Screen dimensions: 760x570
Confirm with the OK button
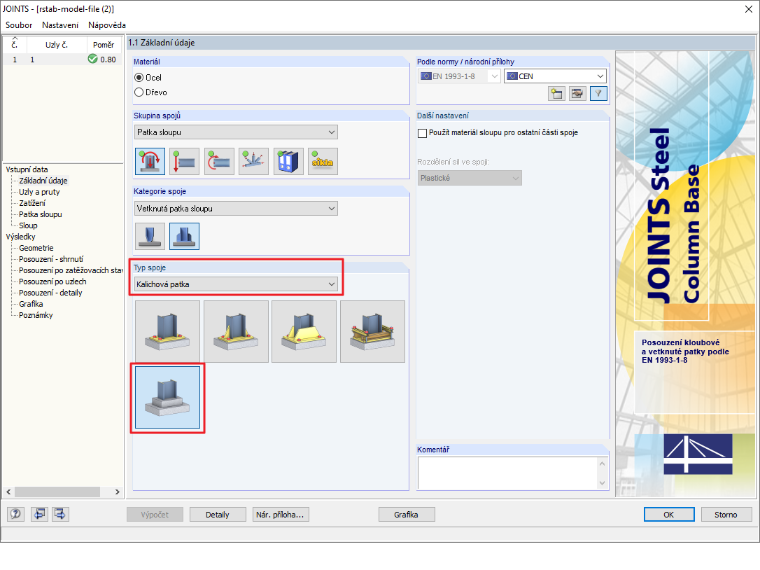[x=669, y=515]
